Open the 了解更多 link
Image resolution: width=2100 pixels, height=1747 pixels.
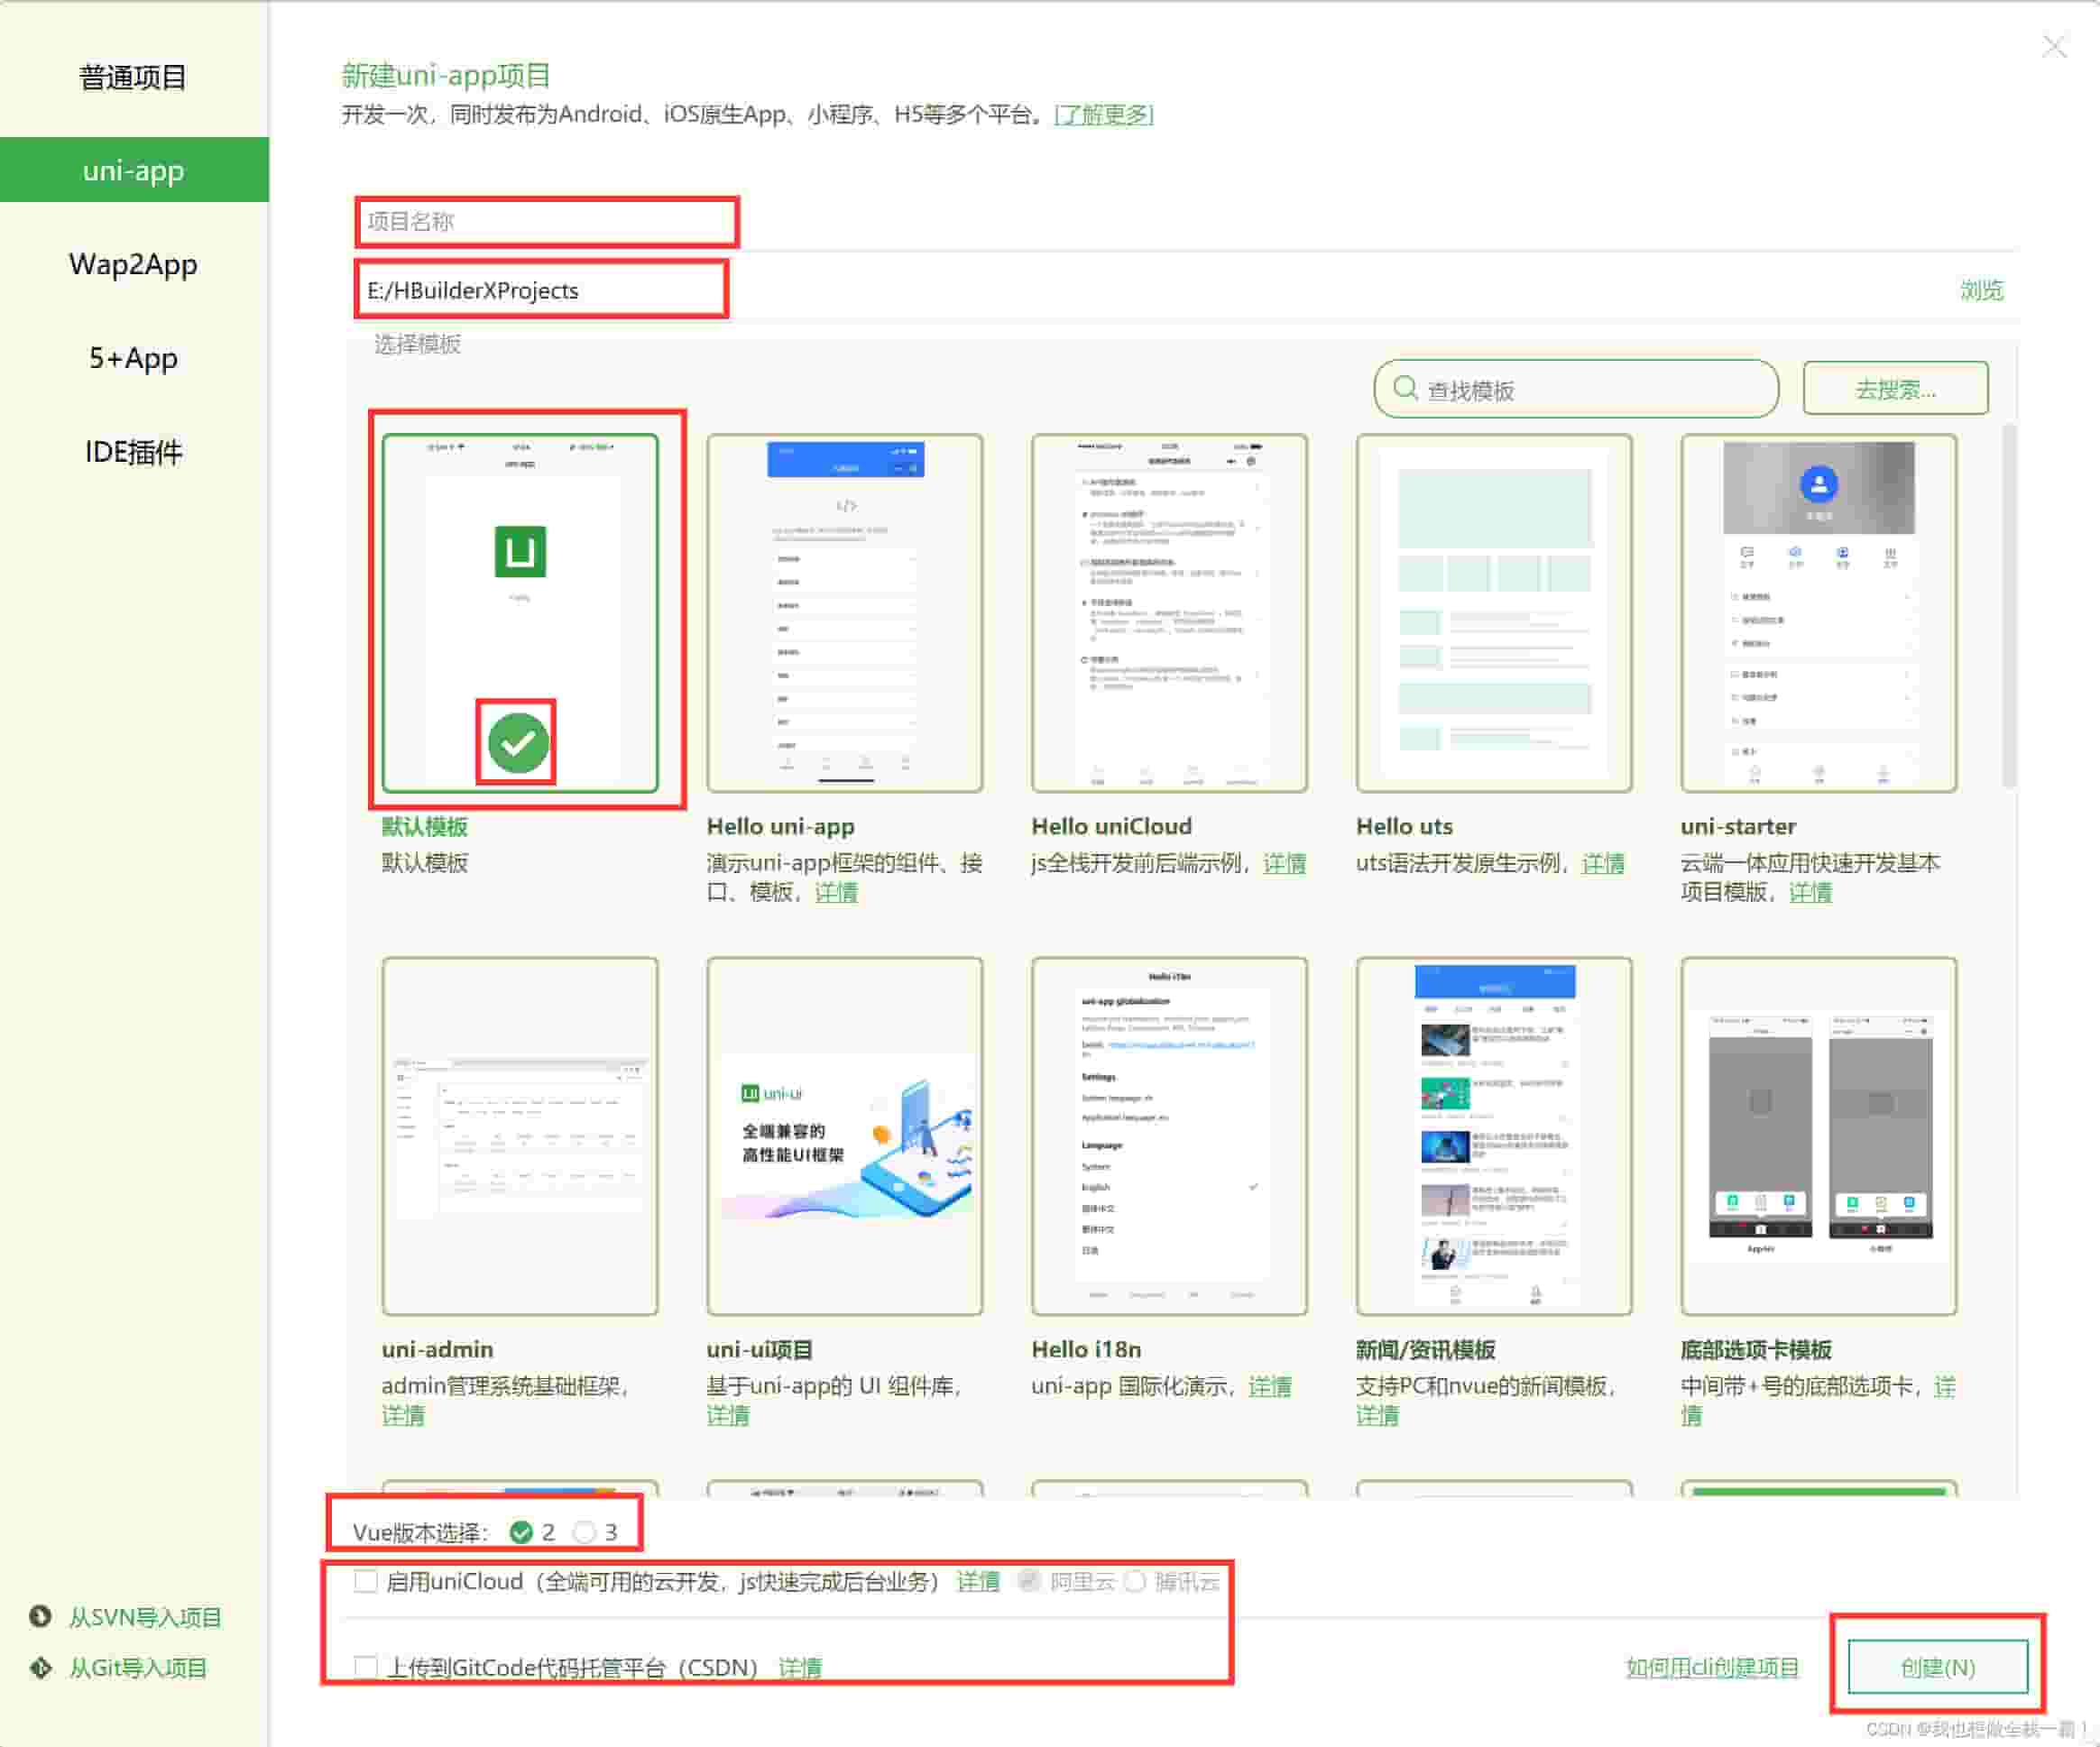[1103, 115]
